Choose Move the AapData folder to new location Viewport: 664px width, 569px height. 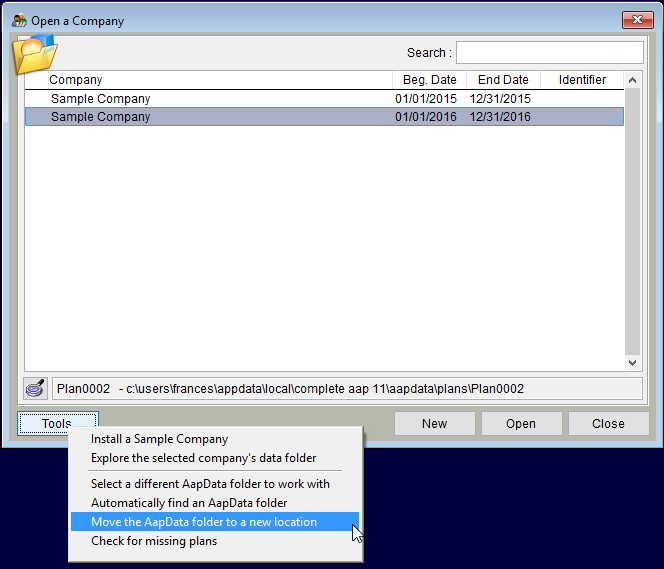(215, 522)
